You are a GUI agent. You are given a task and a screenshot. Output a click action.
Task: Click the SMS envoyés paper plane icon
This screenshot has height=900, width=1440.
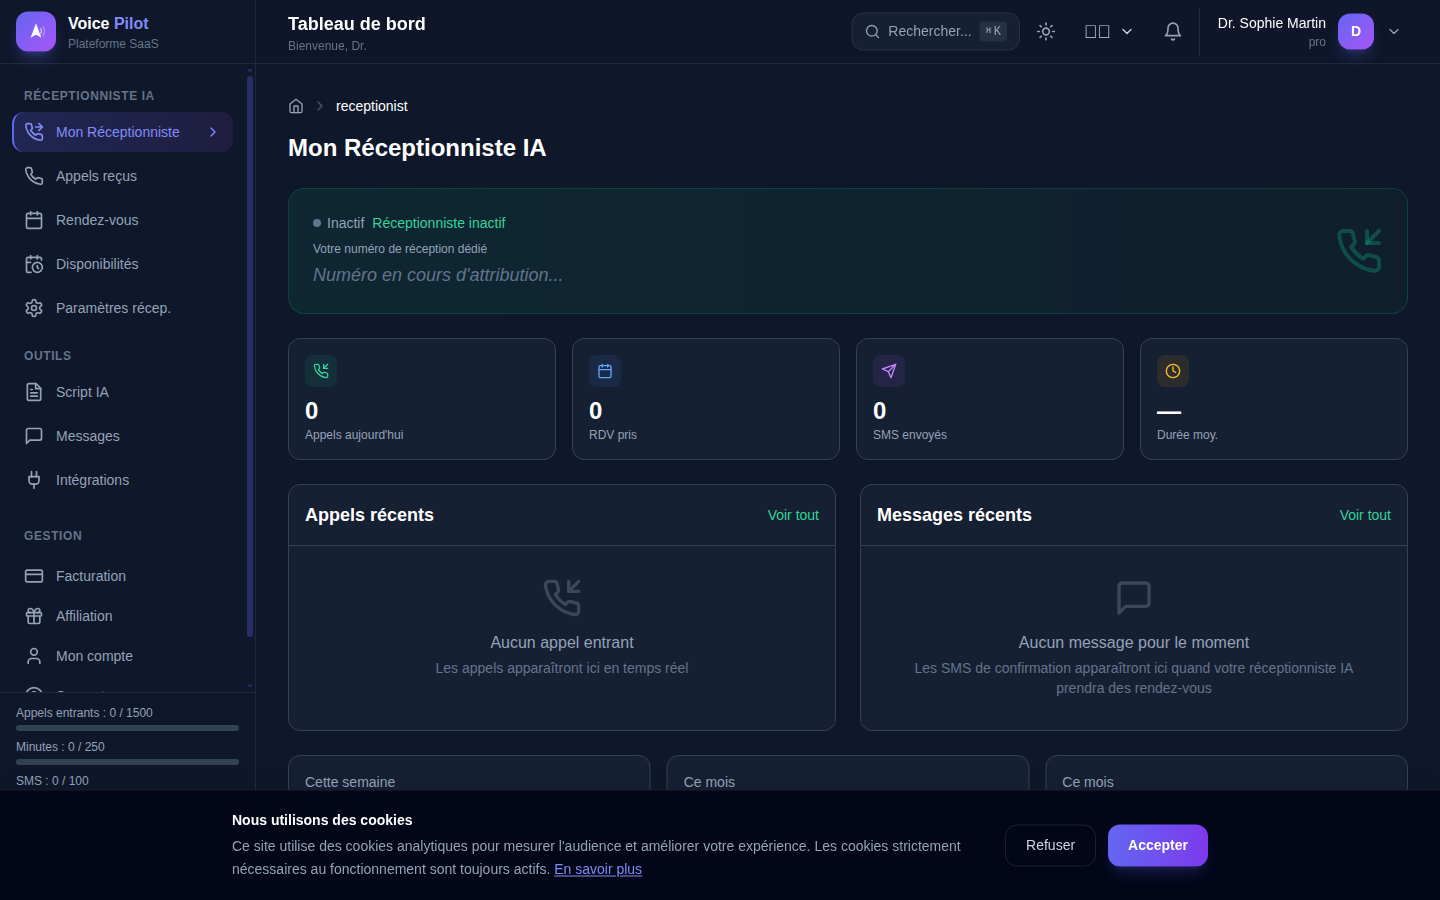[889, 371]
